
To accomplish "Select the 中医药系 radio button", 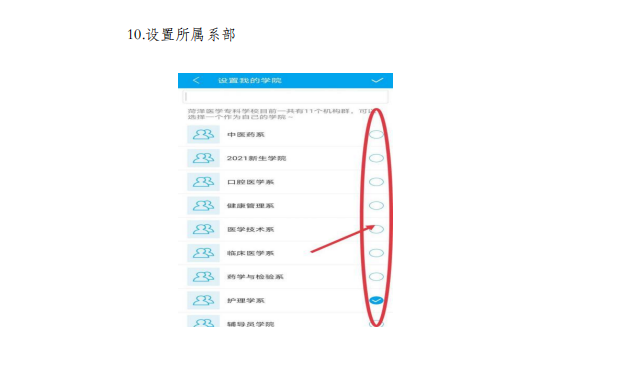I will (x=376, y=134).
